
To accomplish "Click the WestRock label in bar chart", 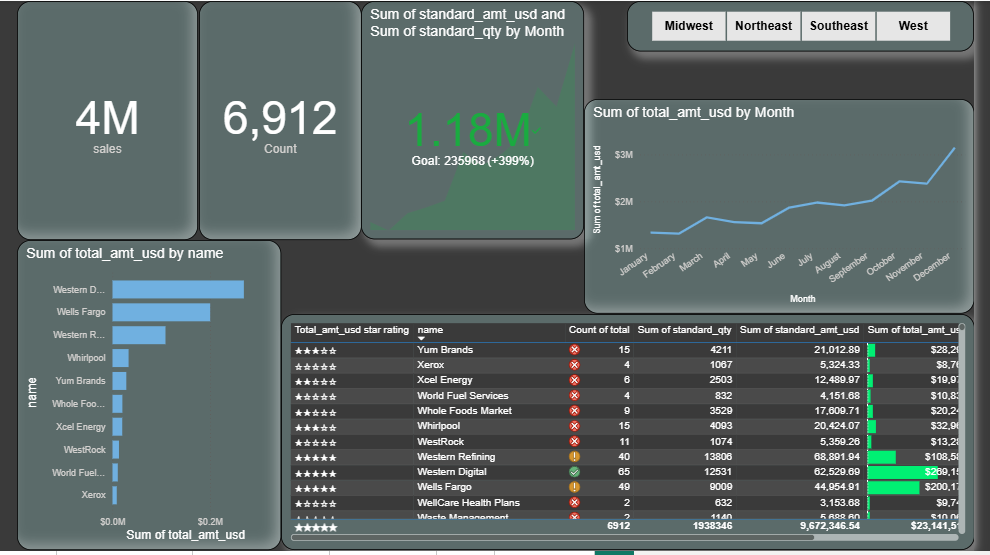I will click(x=85, y=450).
